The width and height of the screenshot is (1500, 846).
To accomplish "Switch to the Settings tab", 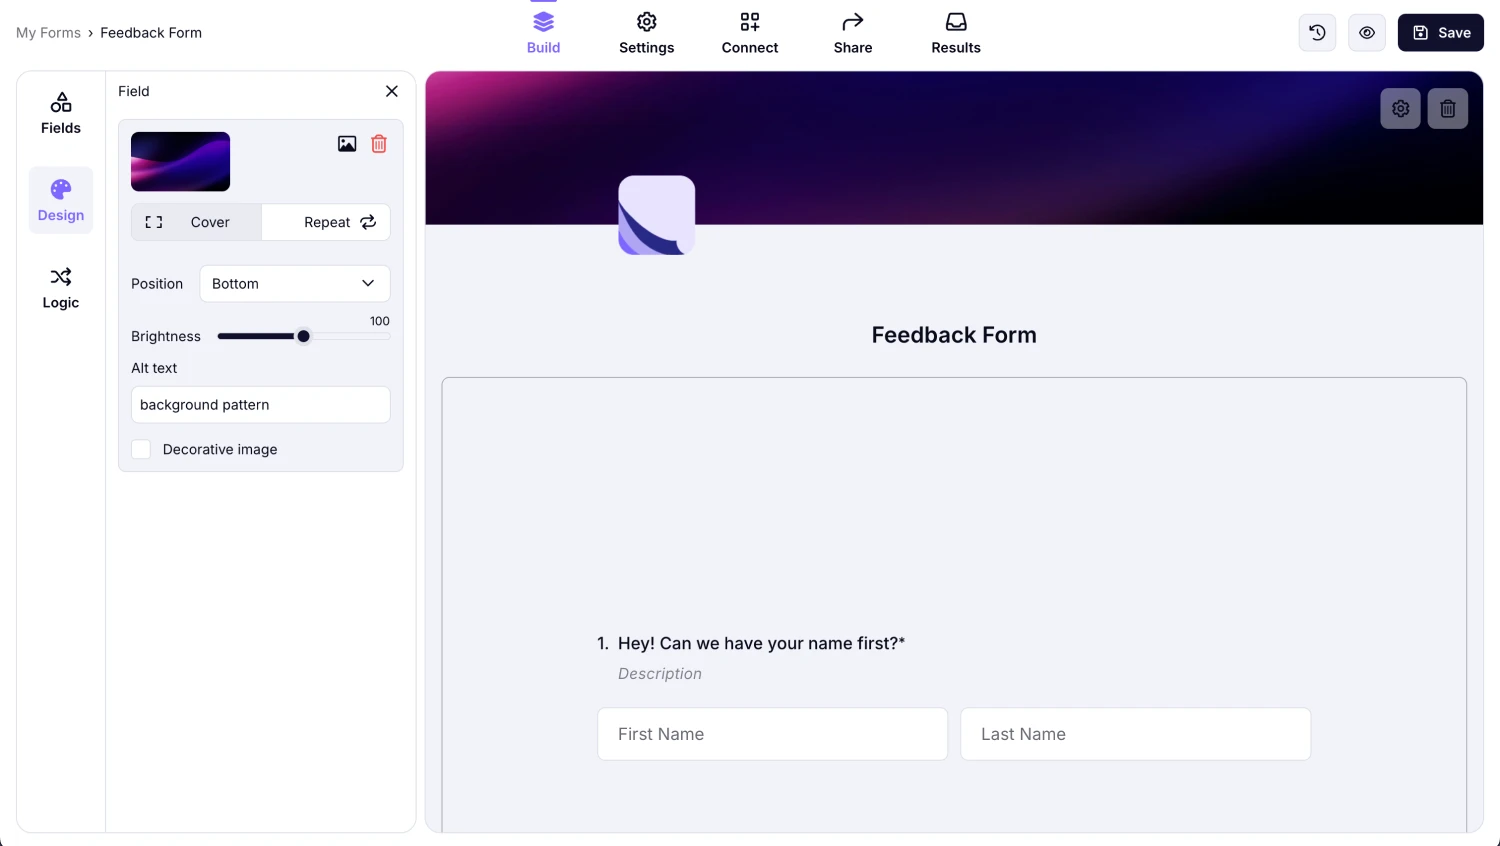I will [x=646, y=33].
